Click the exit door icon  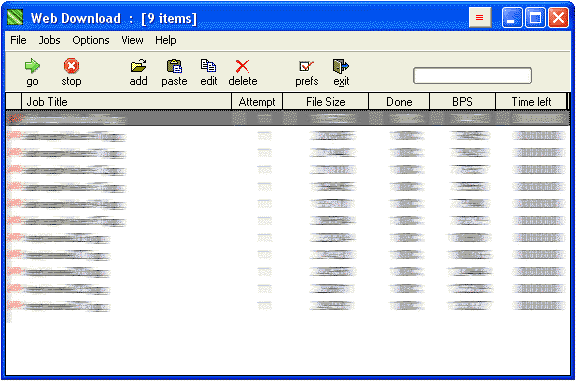pos(341,66)
